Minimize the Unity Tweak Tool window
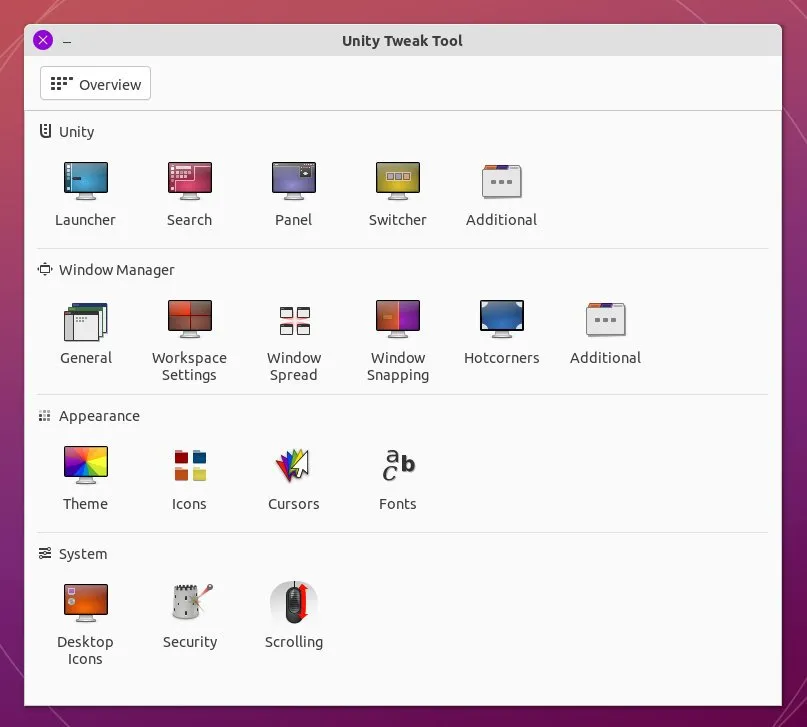 point(67,41)
